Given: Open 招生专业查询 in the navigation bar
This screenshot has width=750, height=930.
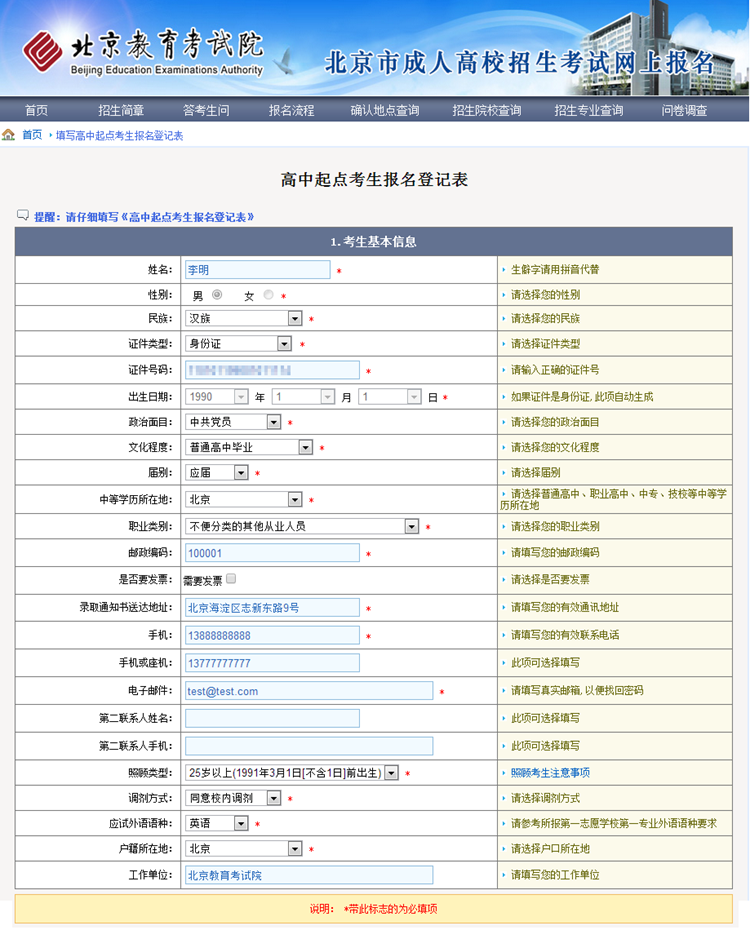Looking at the screenshot, I should [x=589, y=110].
